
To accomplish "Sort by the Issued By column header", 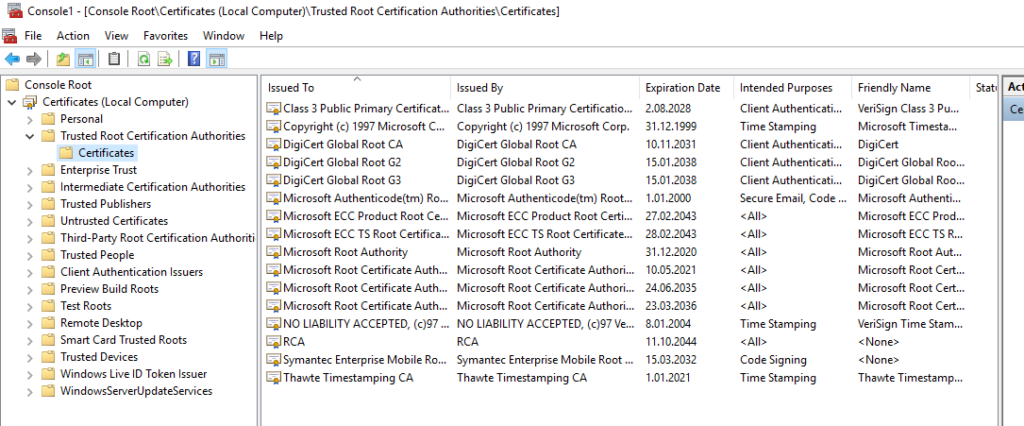I will [x=545, y=88].
